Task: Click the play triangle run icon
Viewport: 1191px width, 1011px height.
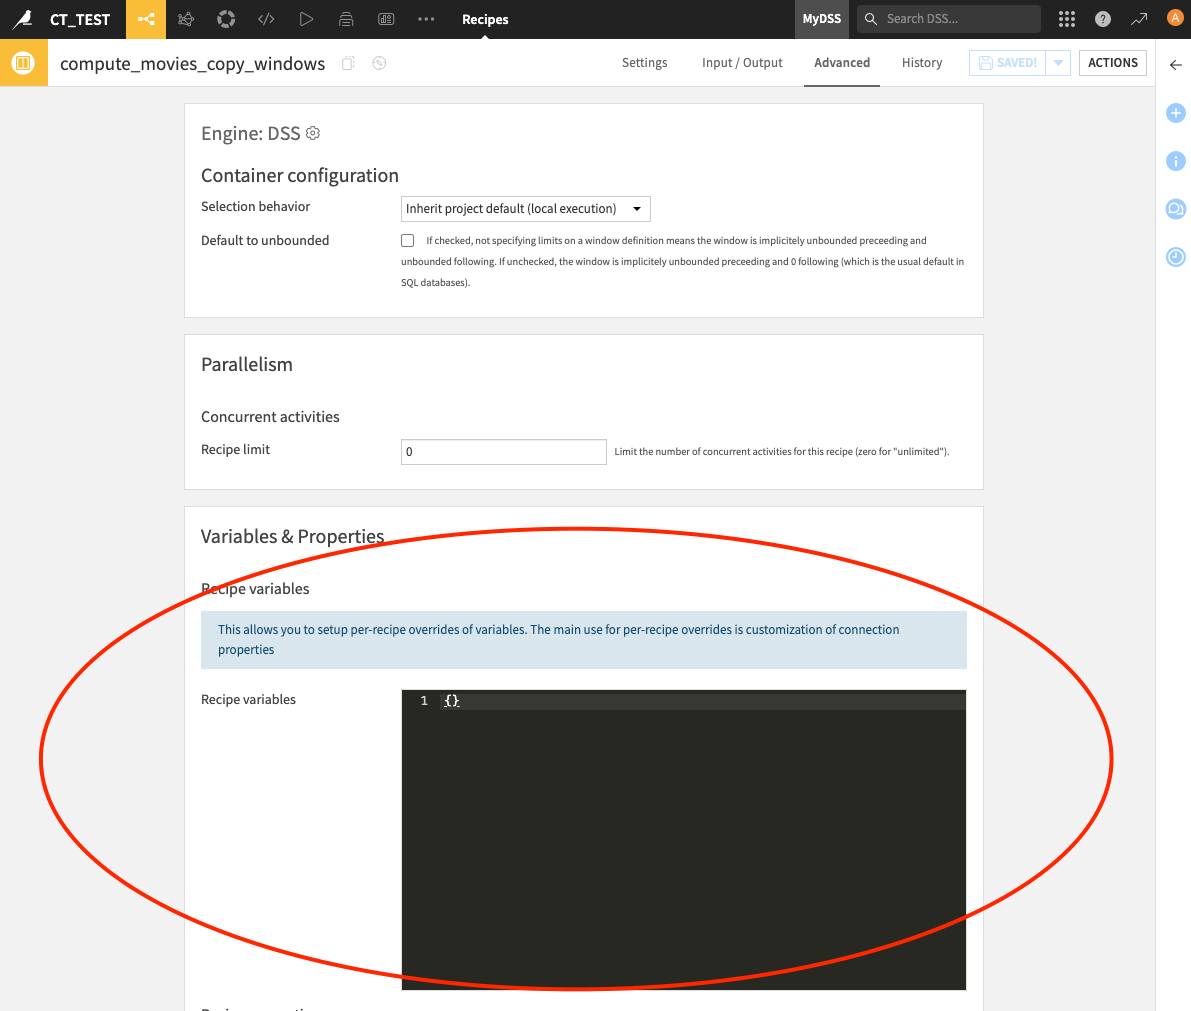Action: (x=306, y=19)
